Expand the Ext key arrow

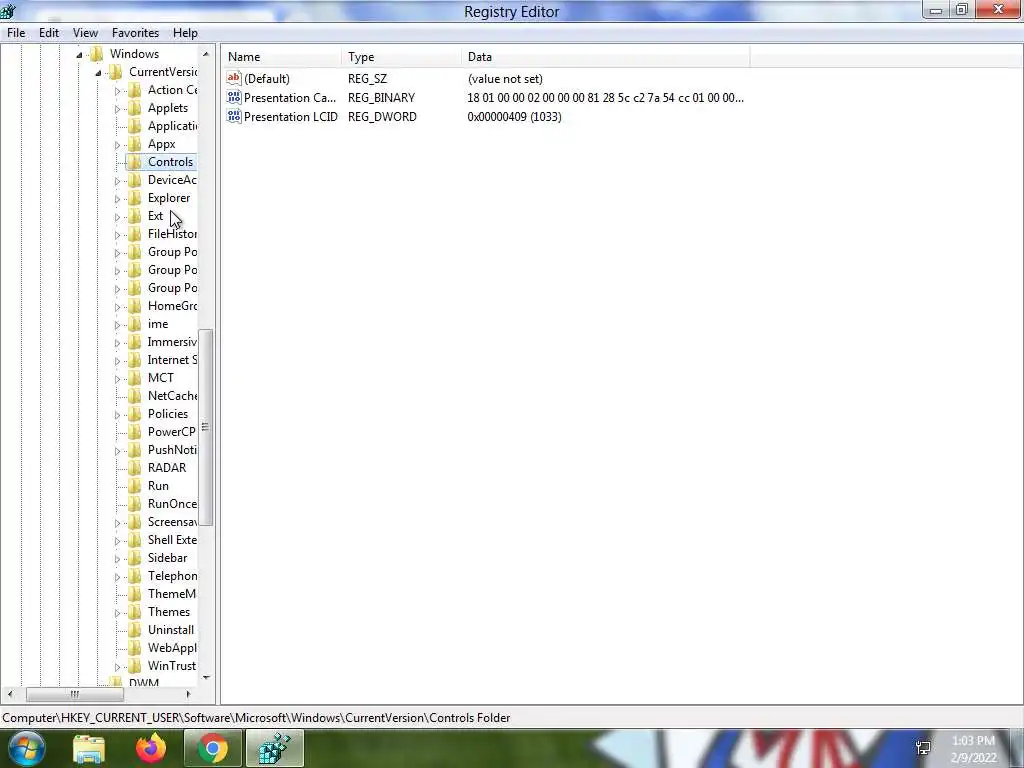pyautogui.click(x=118, y=217)
